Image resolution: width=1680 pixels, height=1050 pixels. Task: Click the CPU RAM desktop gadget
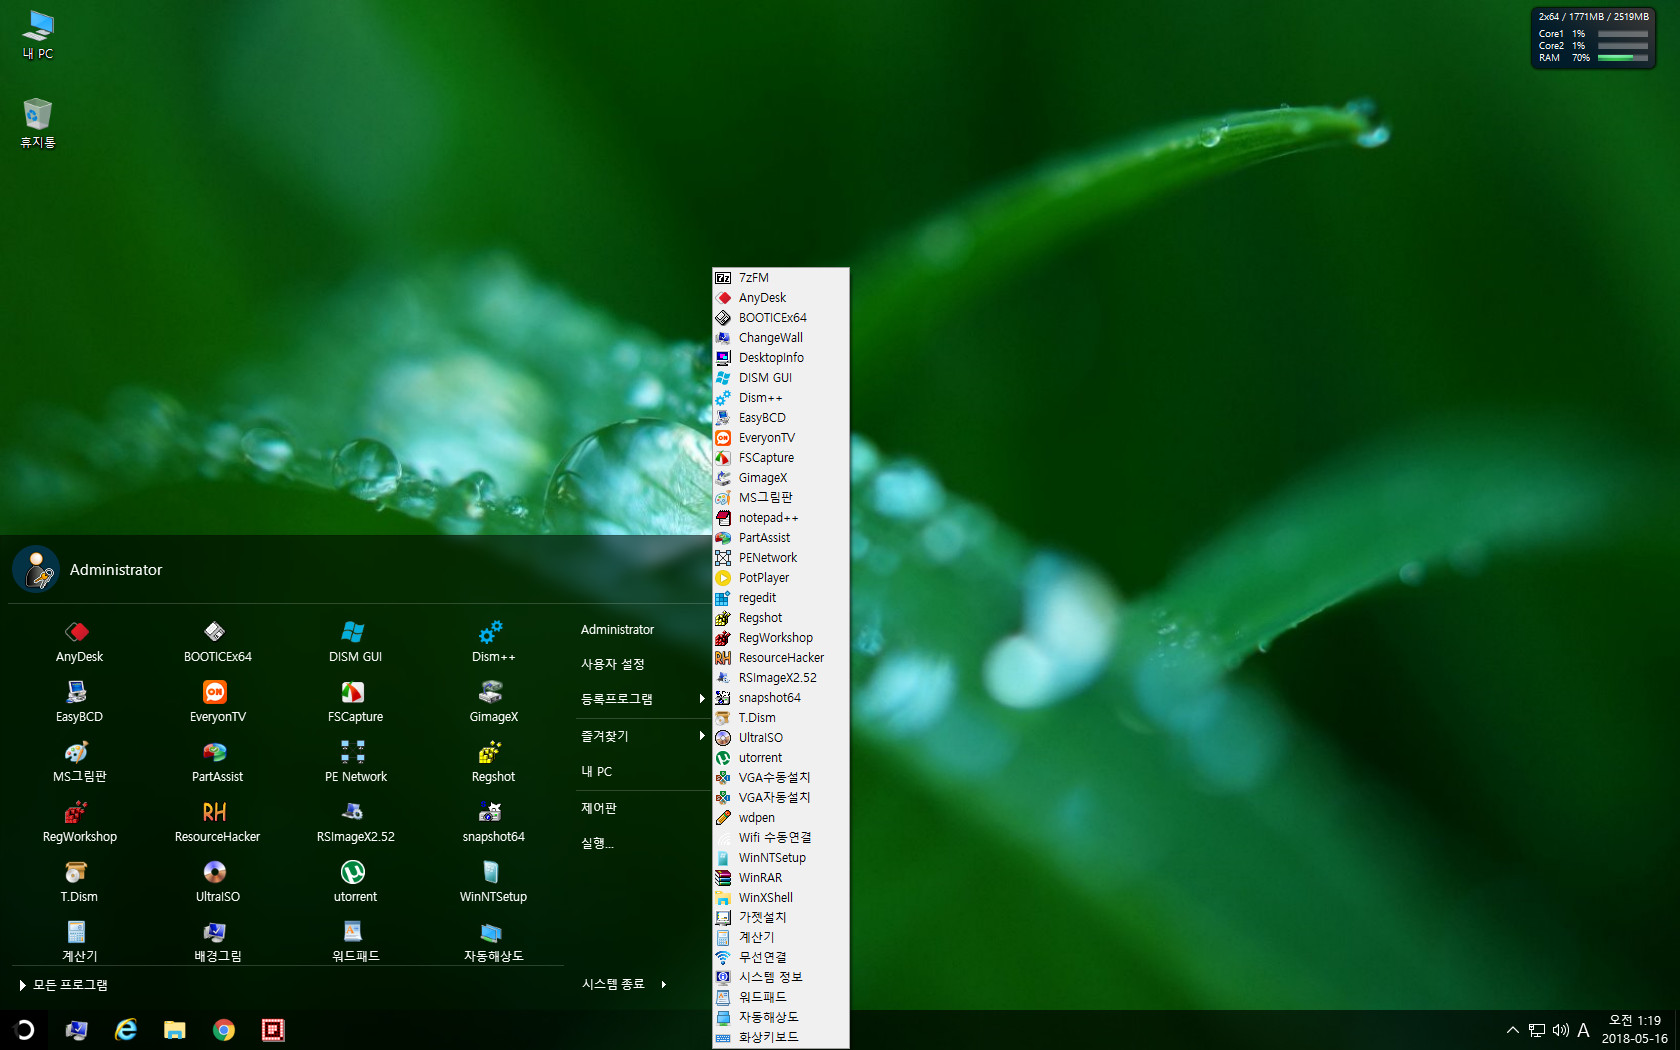tap(1593, 38)
